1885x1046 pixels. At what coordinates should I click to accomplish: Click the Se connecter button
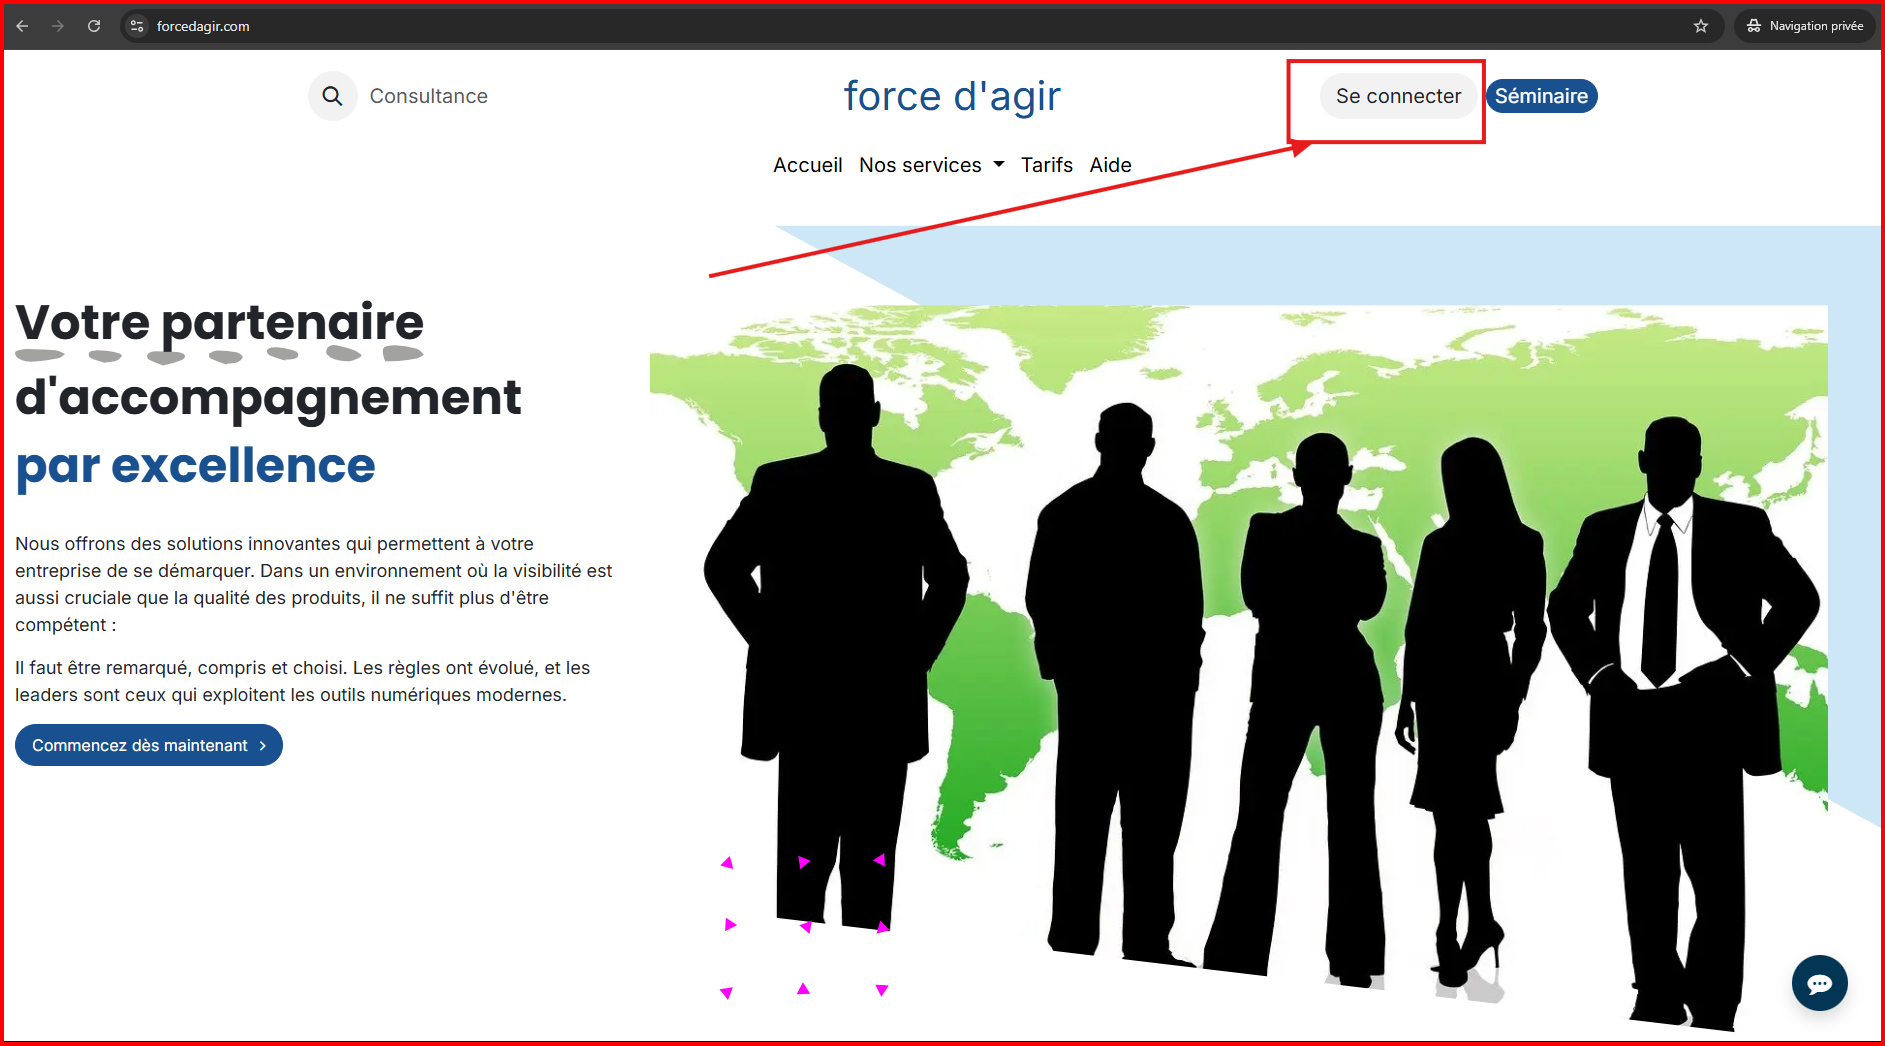pyautogui.click(x=1398, y=96)
